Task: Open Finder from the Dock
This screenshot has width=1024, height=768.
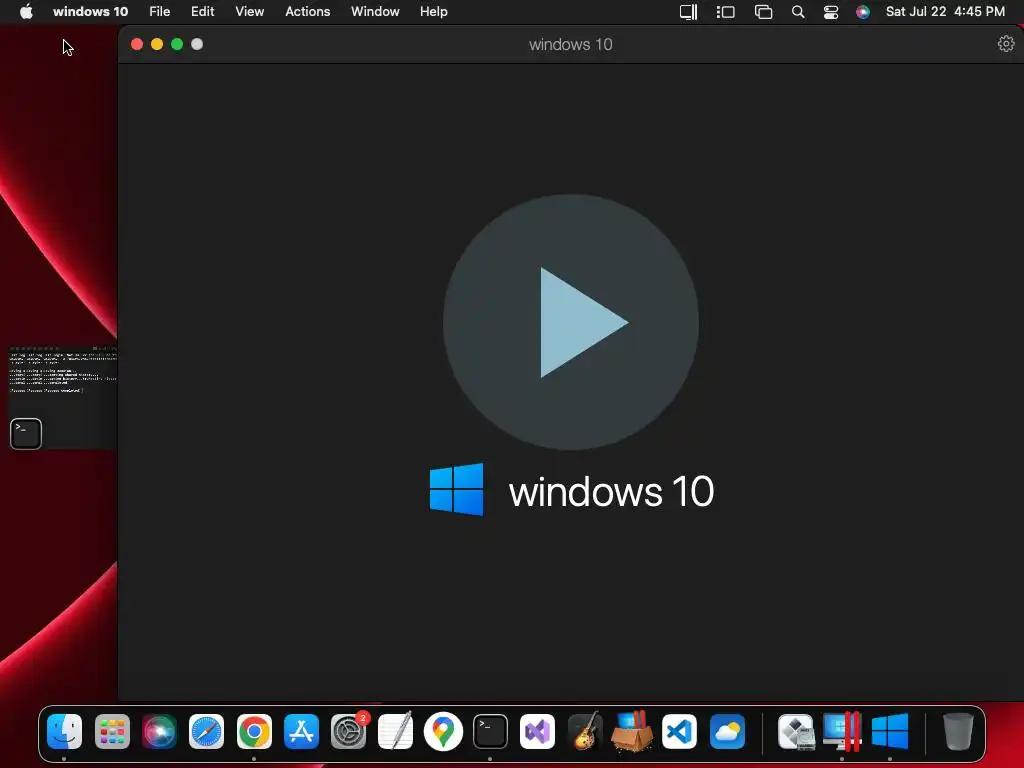Action: pos(64,731)
